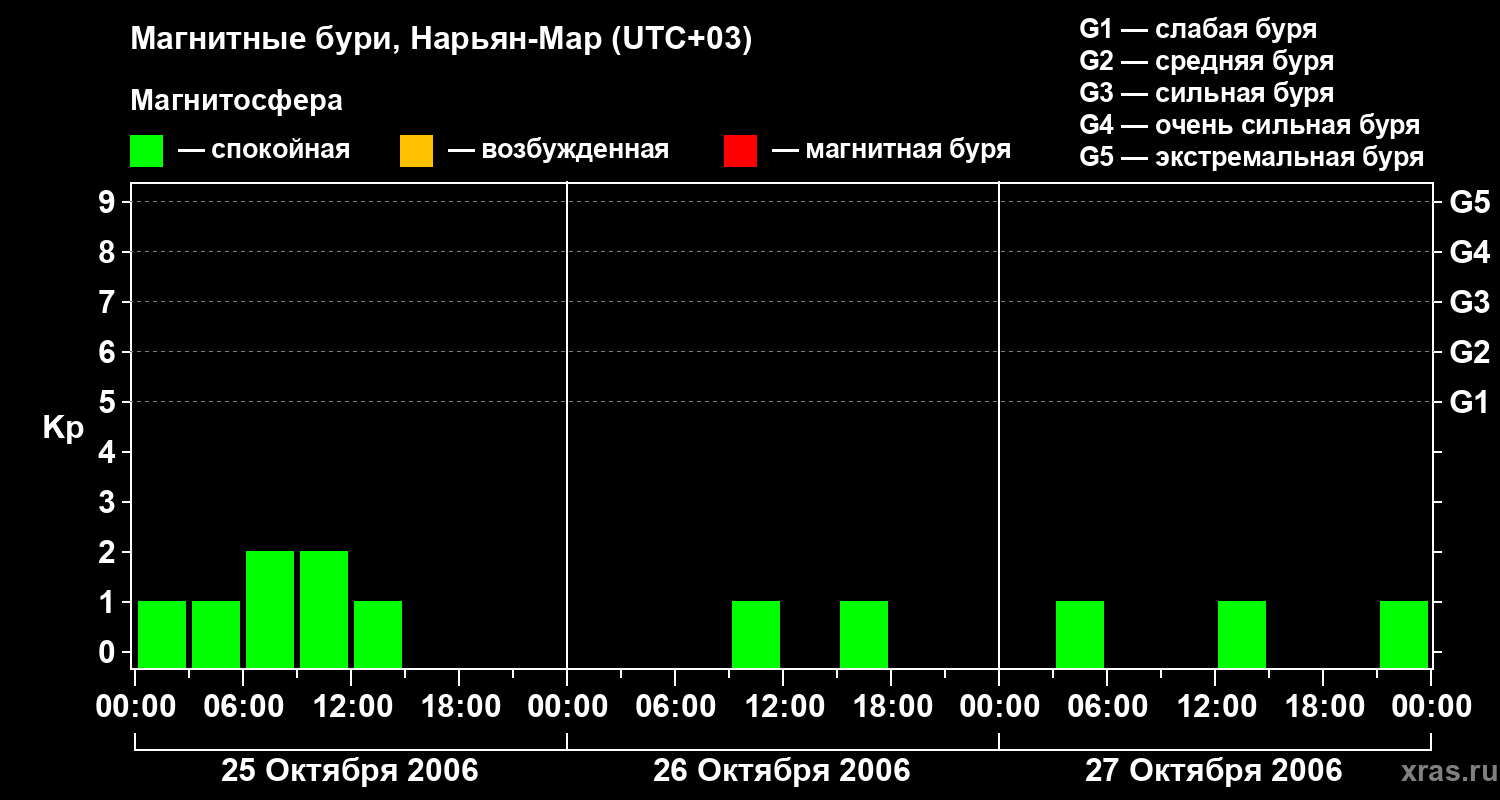Select the 12:00–15:00 bar on 27 October
This screenshot has width=1500, height=800.
coord(1242,634)
